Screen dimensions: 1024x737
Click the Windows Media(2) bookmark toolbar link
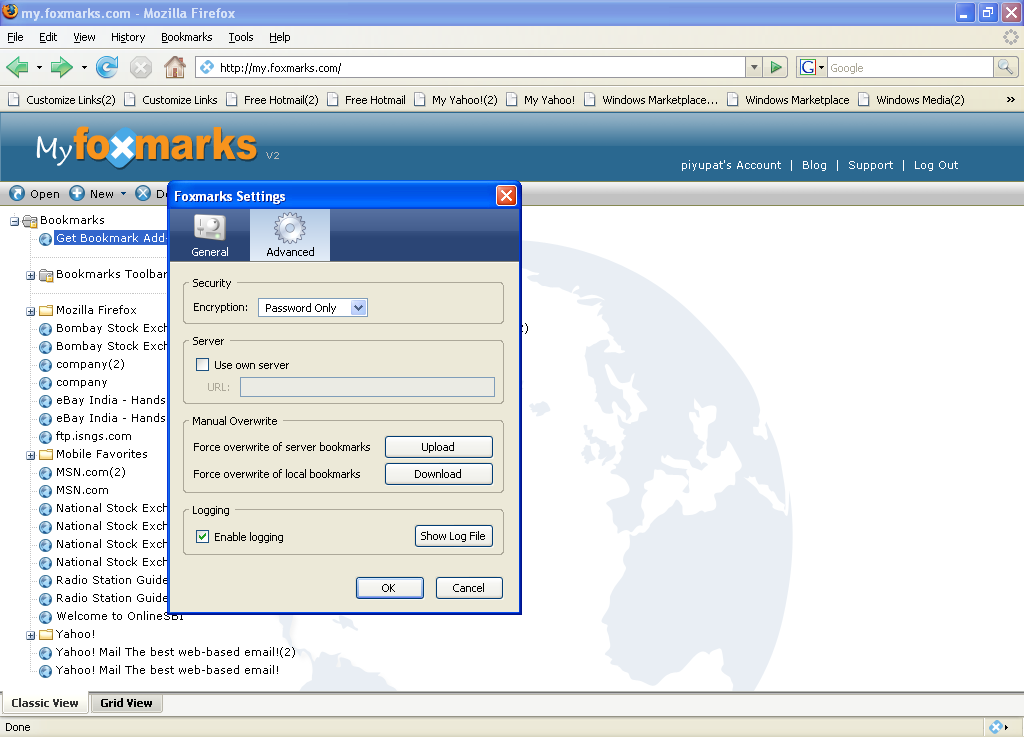912,100
